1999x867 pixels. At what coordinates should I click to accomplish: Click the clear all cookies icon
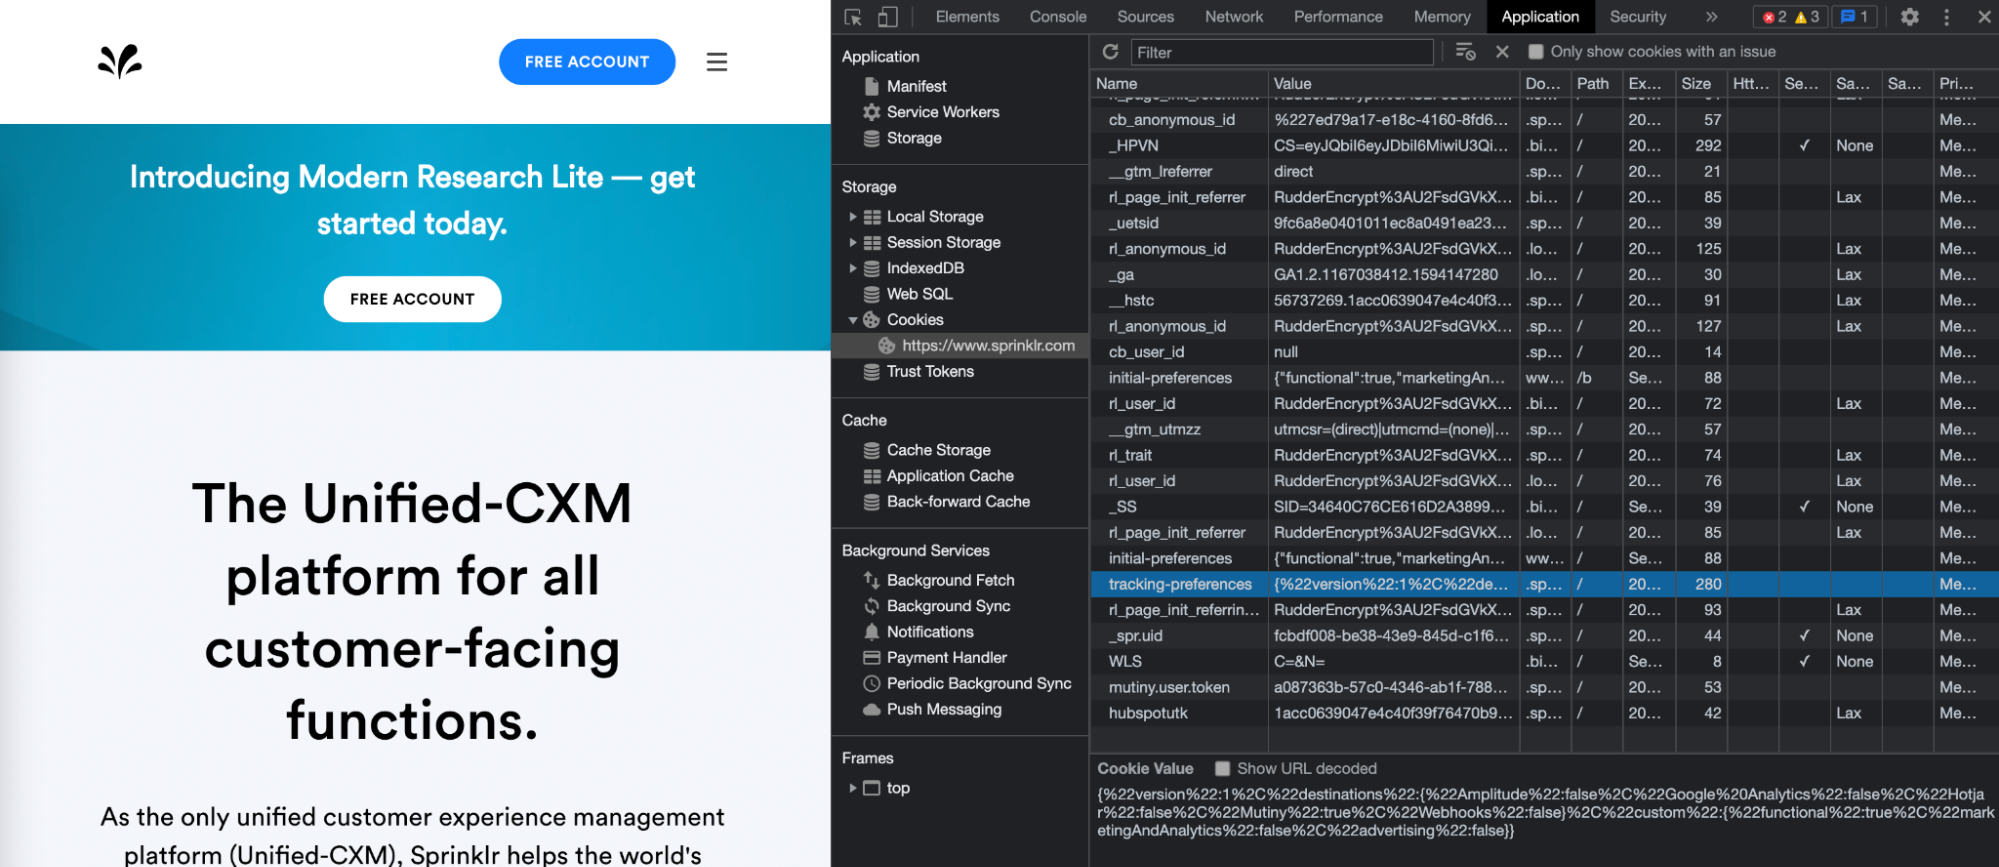1466,52
